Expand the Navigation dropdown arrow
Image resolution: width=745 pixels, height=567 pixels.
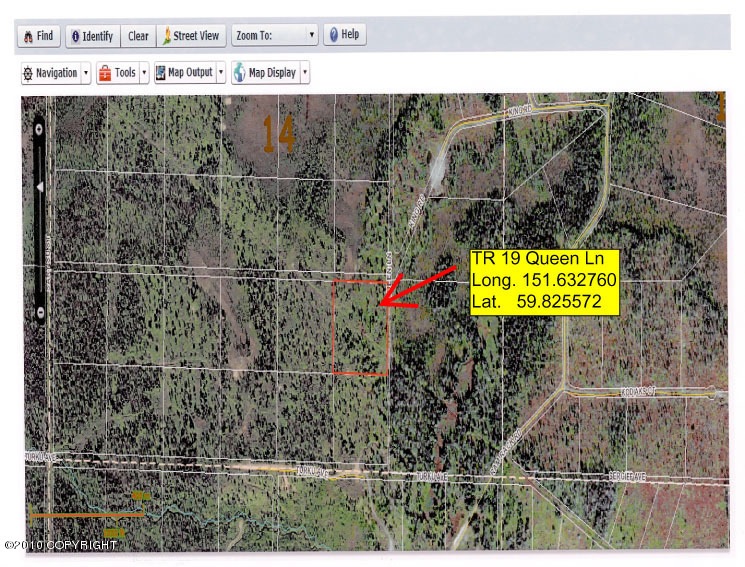point(86,73)
